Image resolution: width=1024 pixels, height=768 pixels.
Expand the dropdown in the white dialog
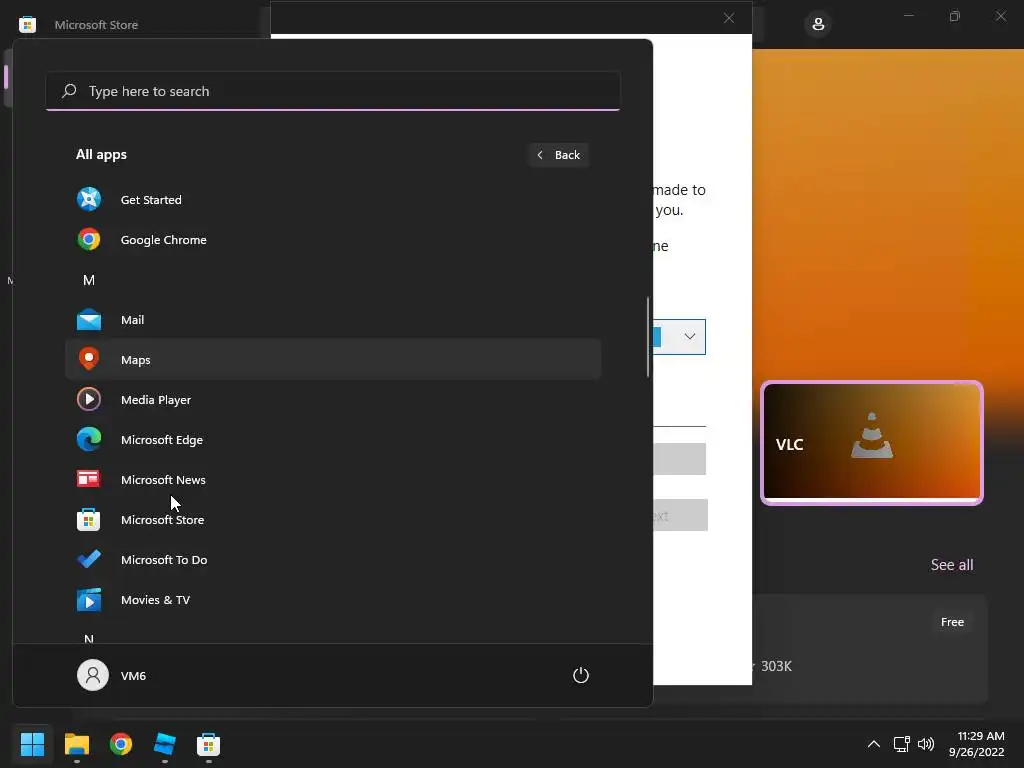click(690, 336)
